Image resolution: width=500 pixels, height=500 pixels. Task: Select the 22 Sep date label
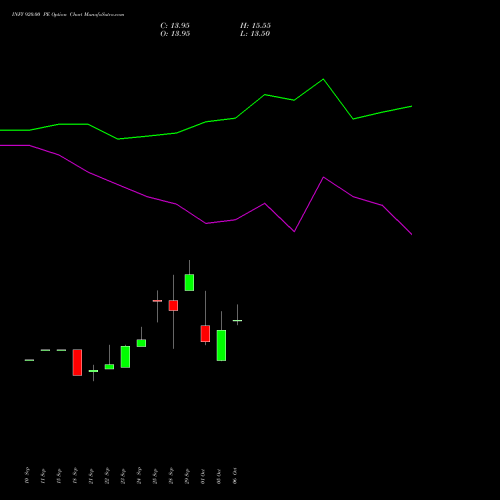tap(107, 475)
